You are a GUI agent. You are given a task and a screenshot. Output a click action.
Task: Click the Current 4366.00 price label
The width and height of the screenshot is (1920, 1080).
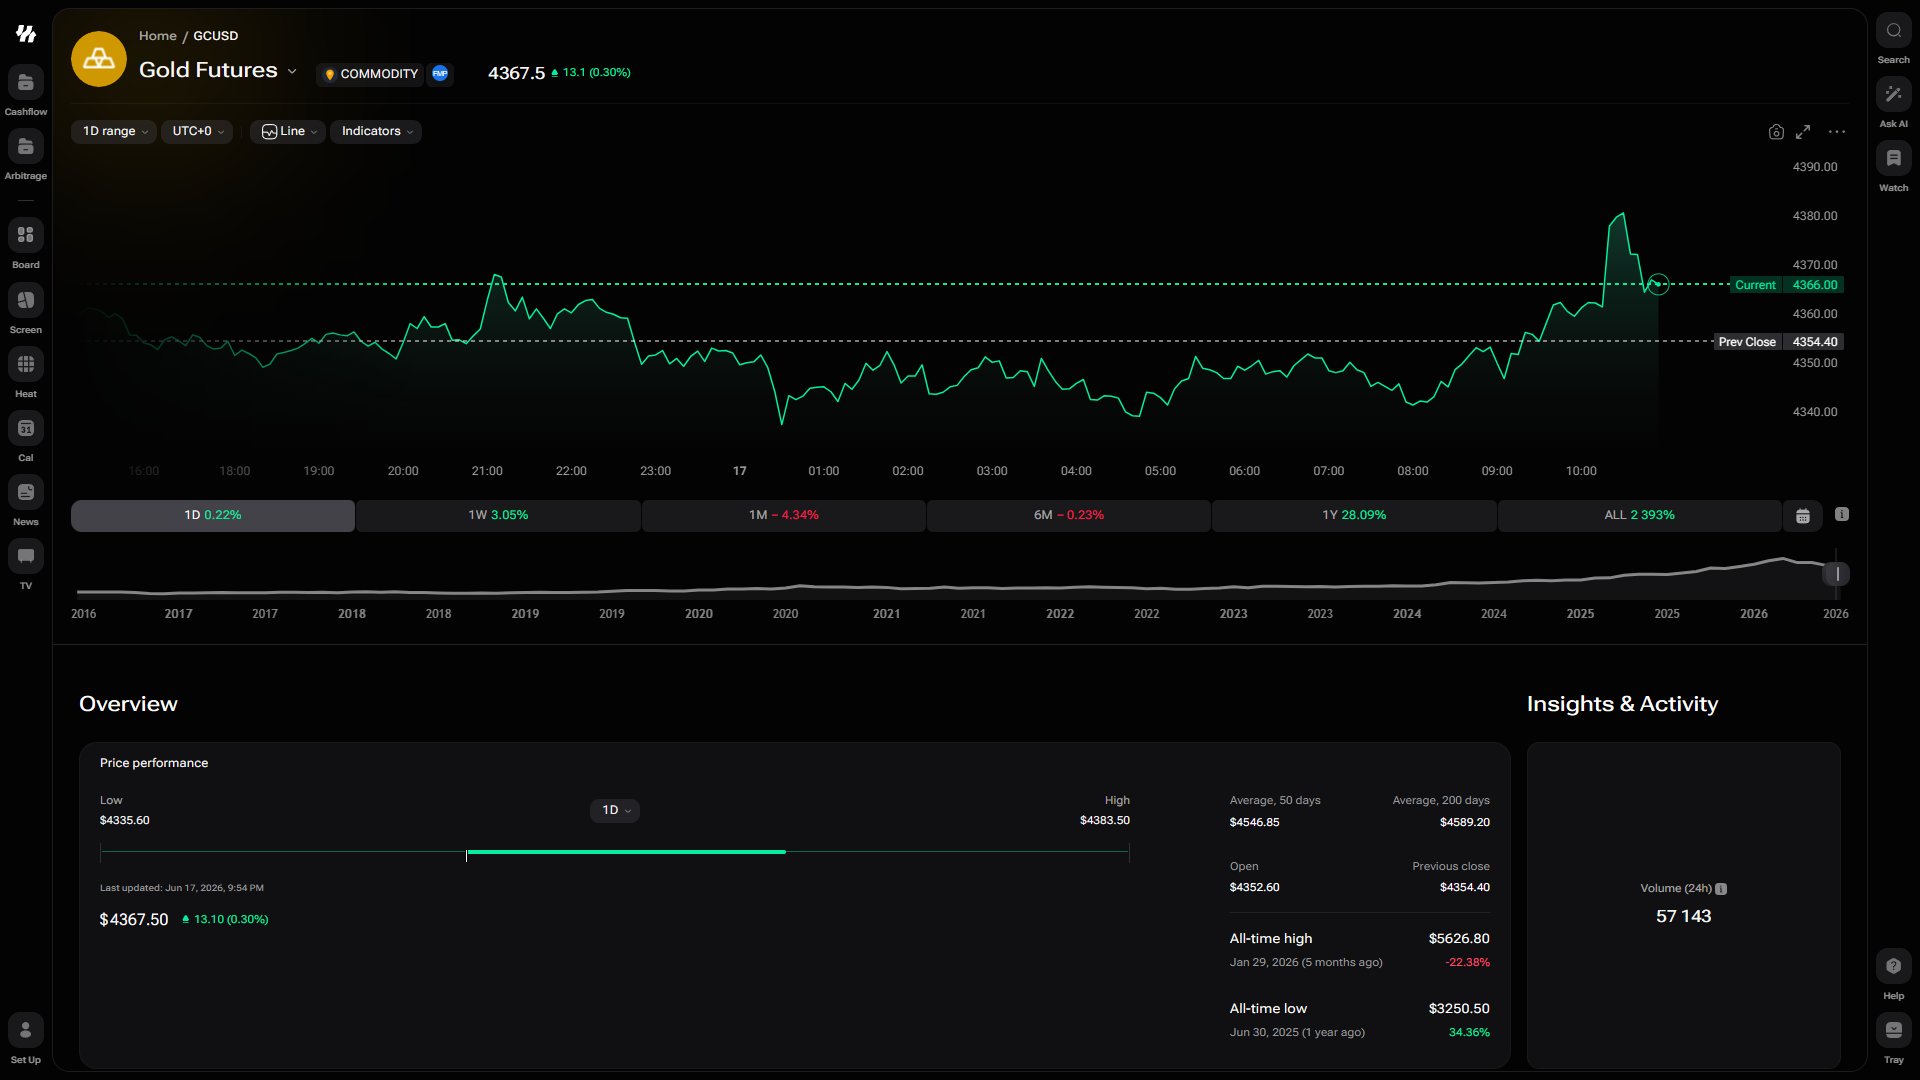1787,285
